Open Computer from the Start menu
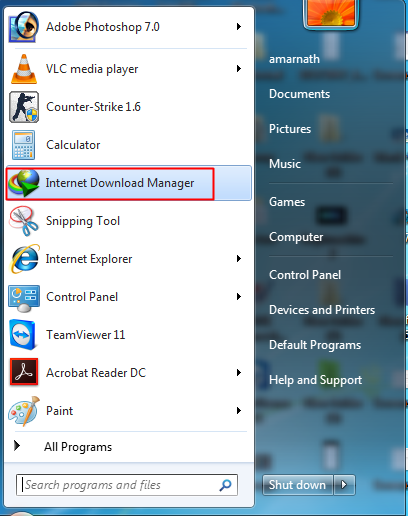The height and width of the screenshot is (516, 408). [296, 237]
